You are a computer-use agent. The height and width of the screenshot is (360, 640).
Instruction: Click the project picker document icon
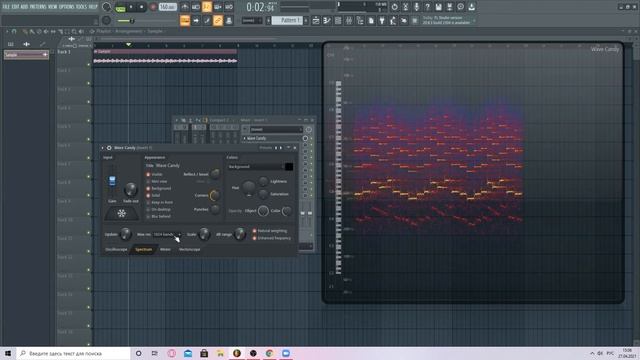tap(371, 20)
